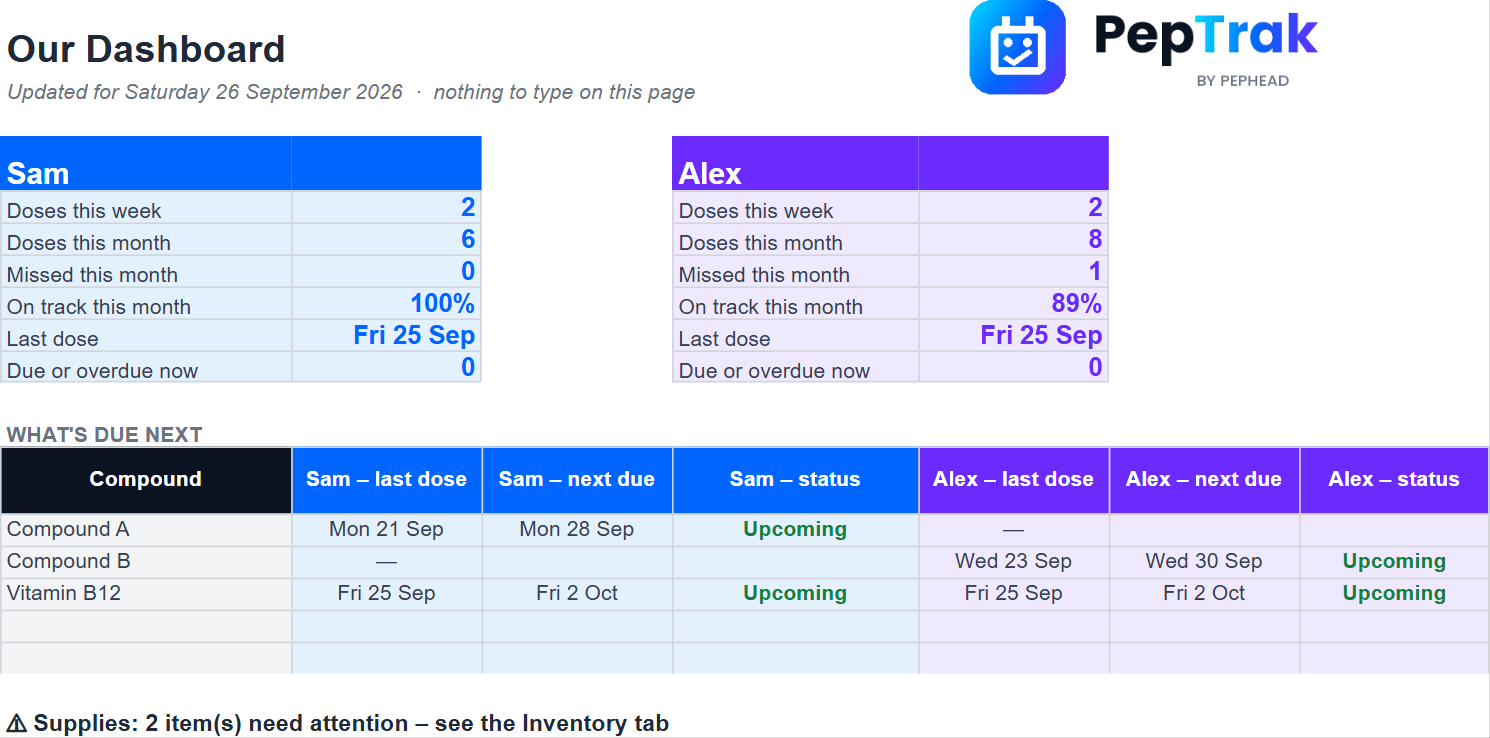Viewport: 1490px width, 738px height.
Task: Click Alex's "Doses this month" value 8
Action: (1095, 240)
